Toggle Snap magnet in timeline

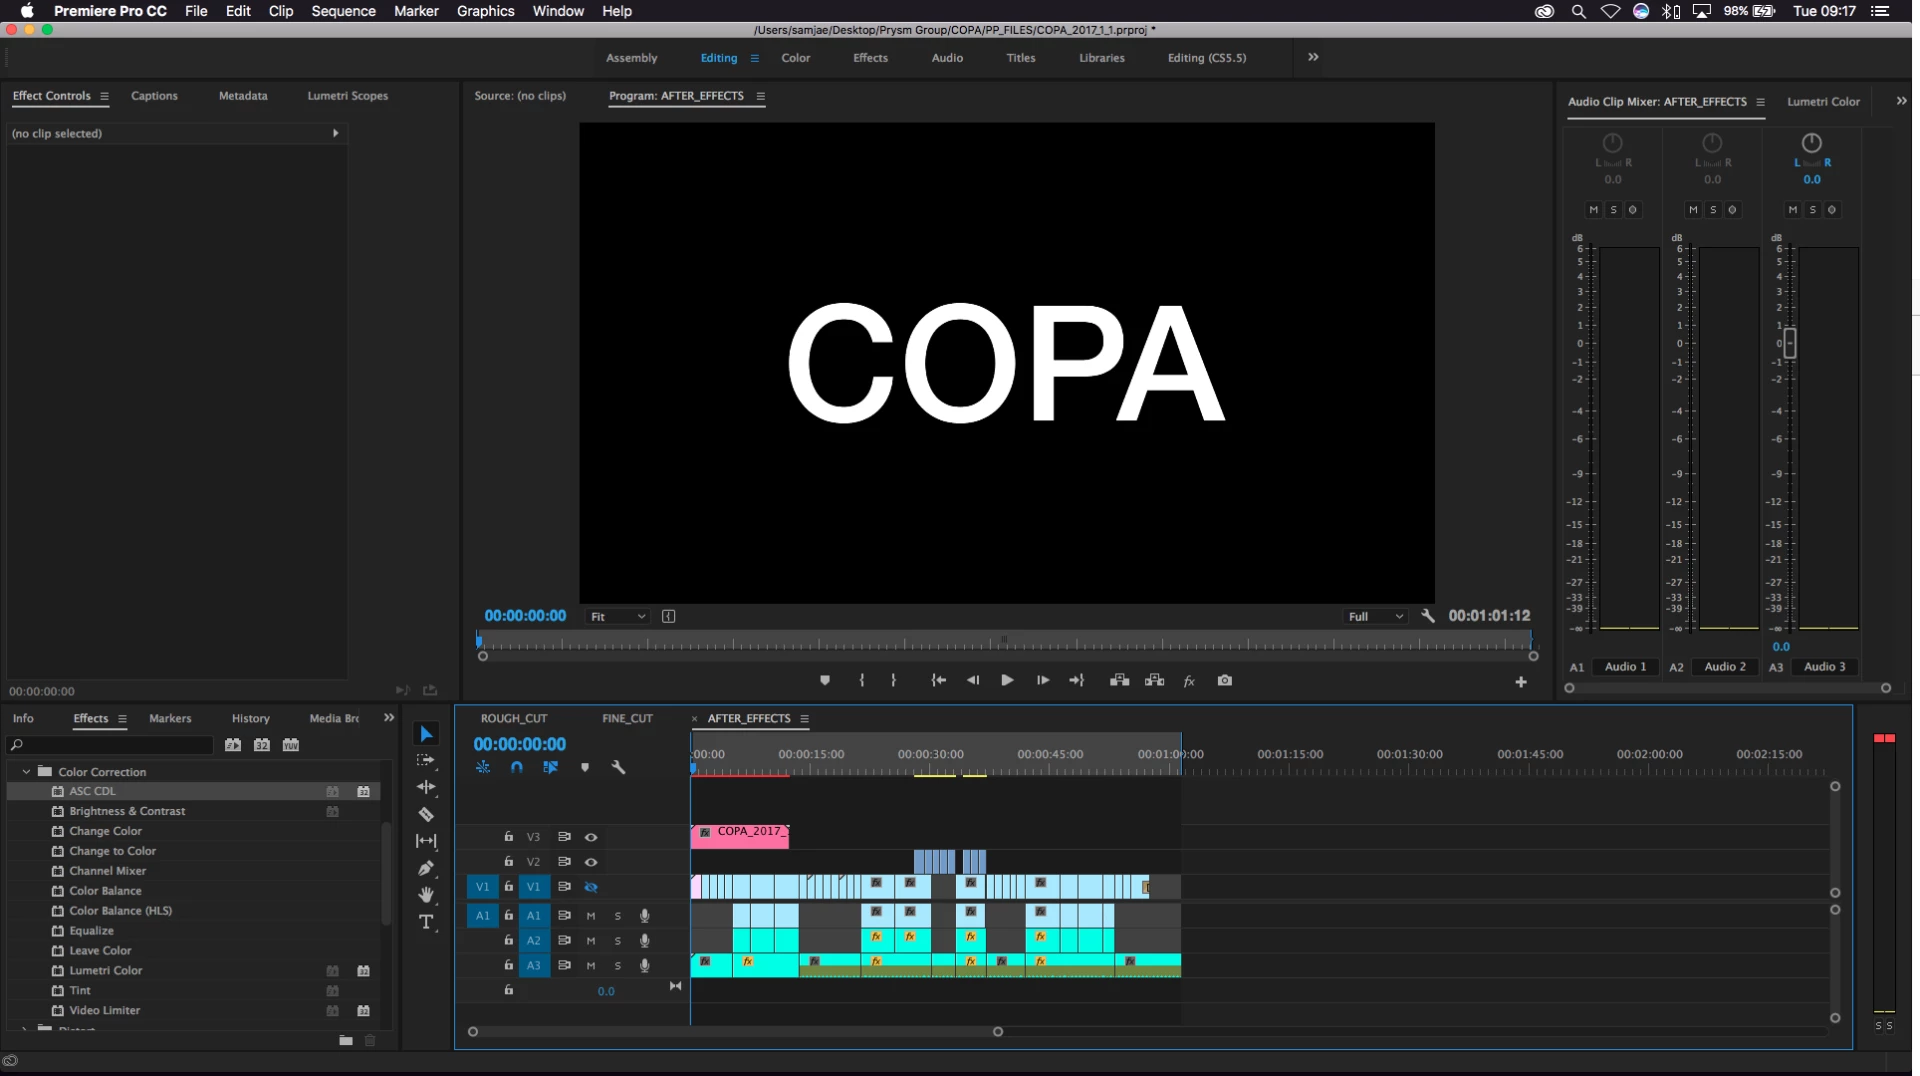[x=516, y=767]
